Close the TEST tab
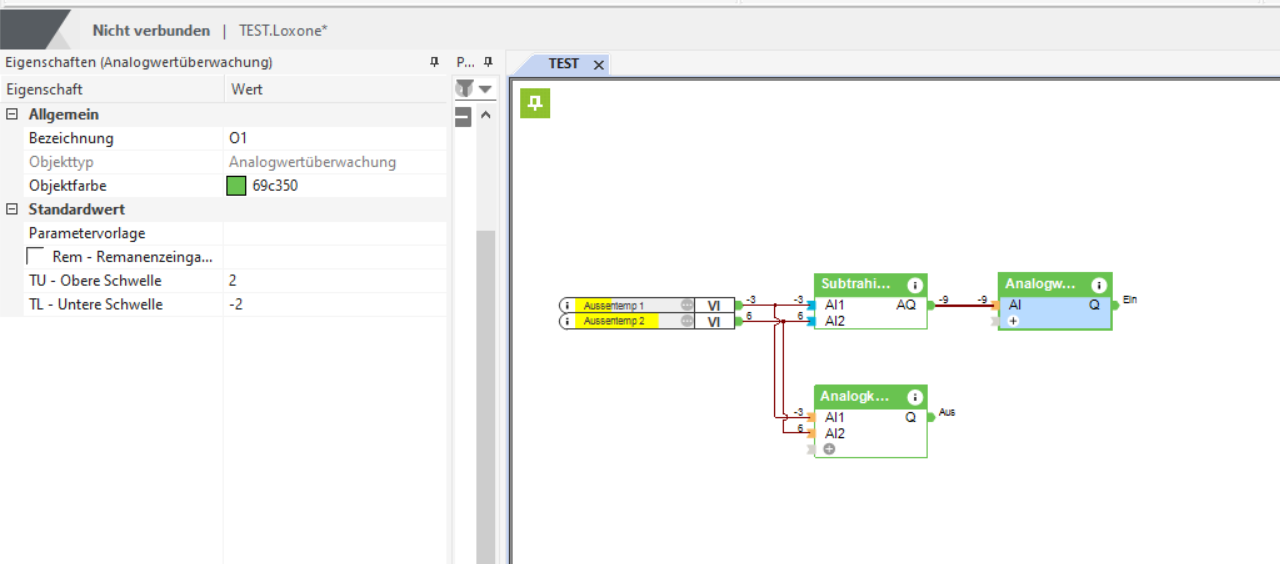This screenshot has height=564, width=1280. coord(598,64)
